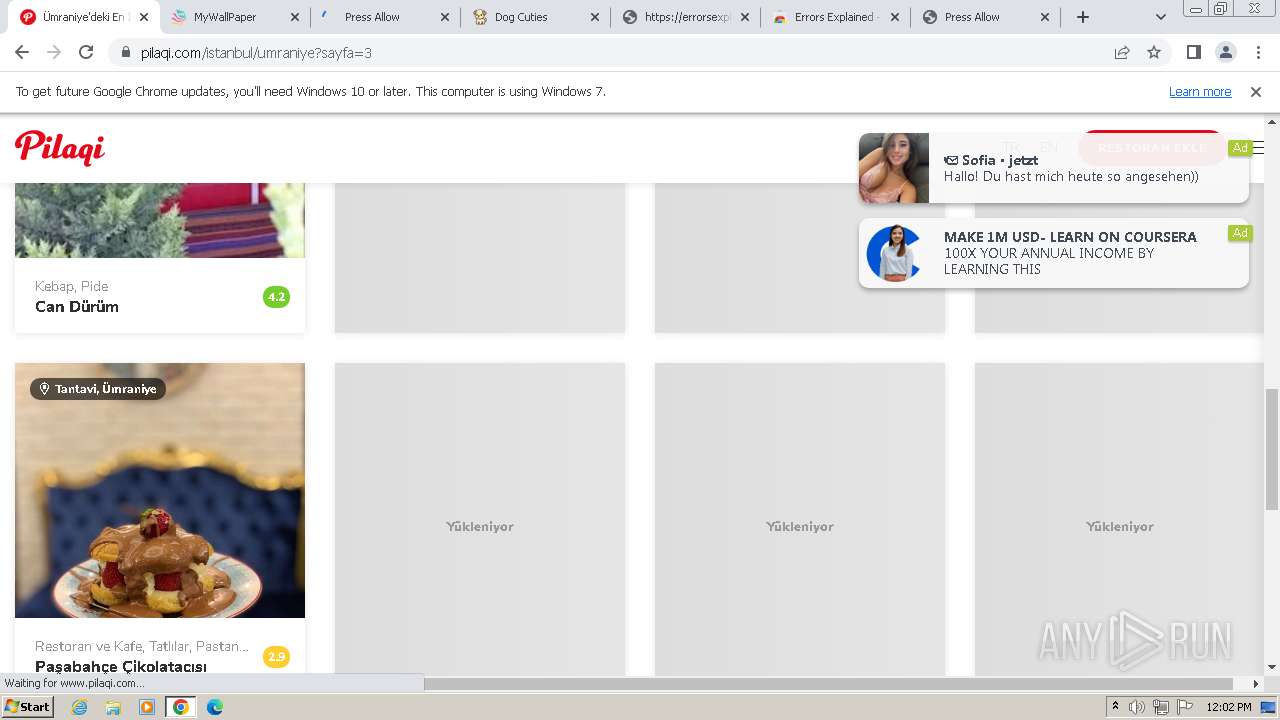Open the Chrome profile avatar menu
This screenshot has width=1280, height=720.
pos(1225,52)
